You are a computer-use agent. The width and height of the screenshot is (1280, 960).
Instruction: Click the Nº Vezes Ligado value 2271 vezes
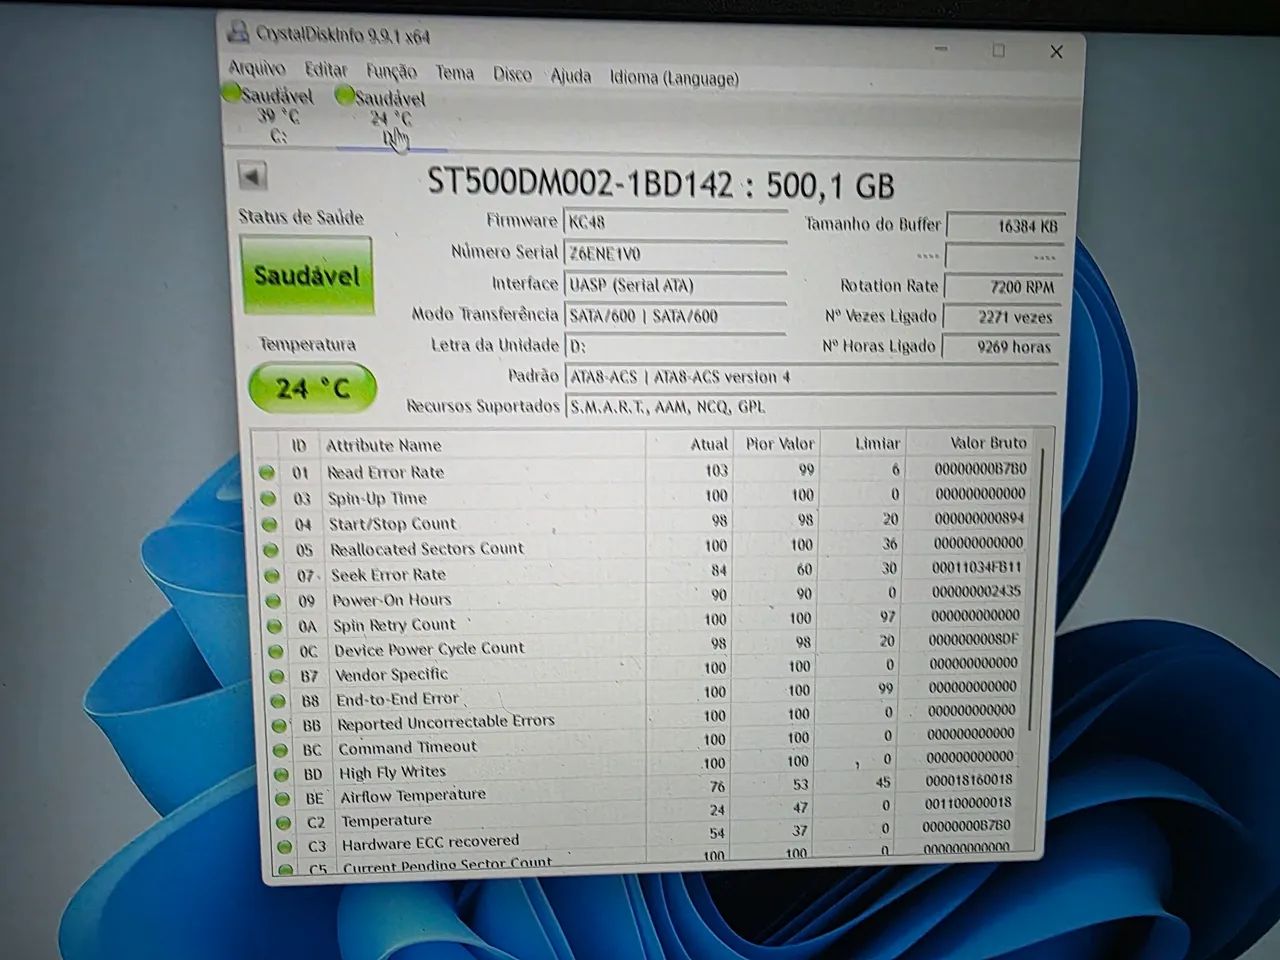(x=1002, y=317)
